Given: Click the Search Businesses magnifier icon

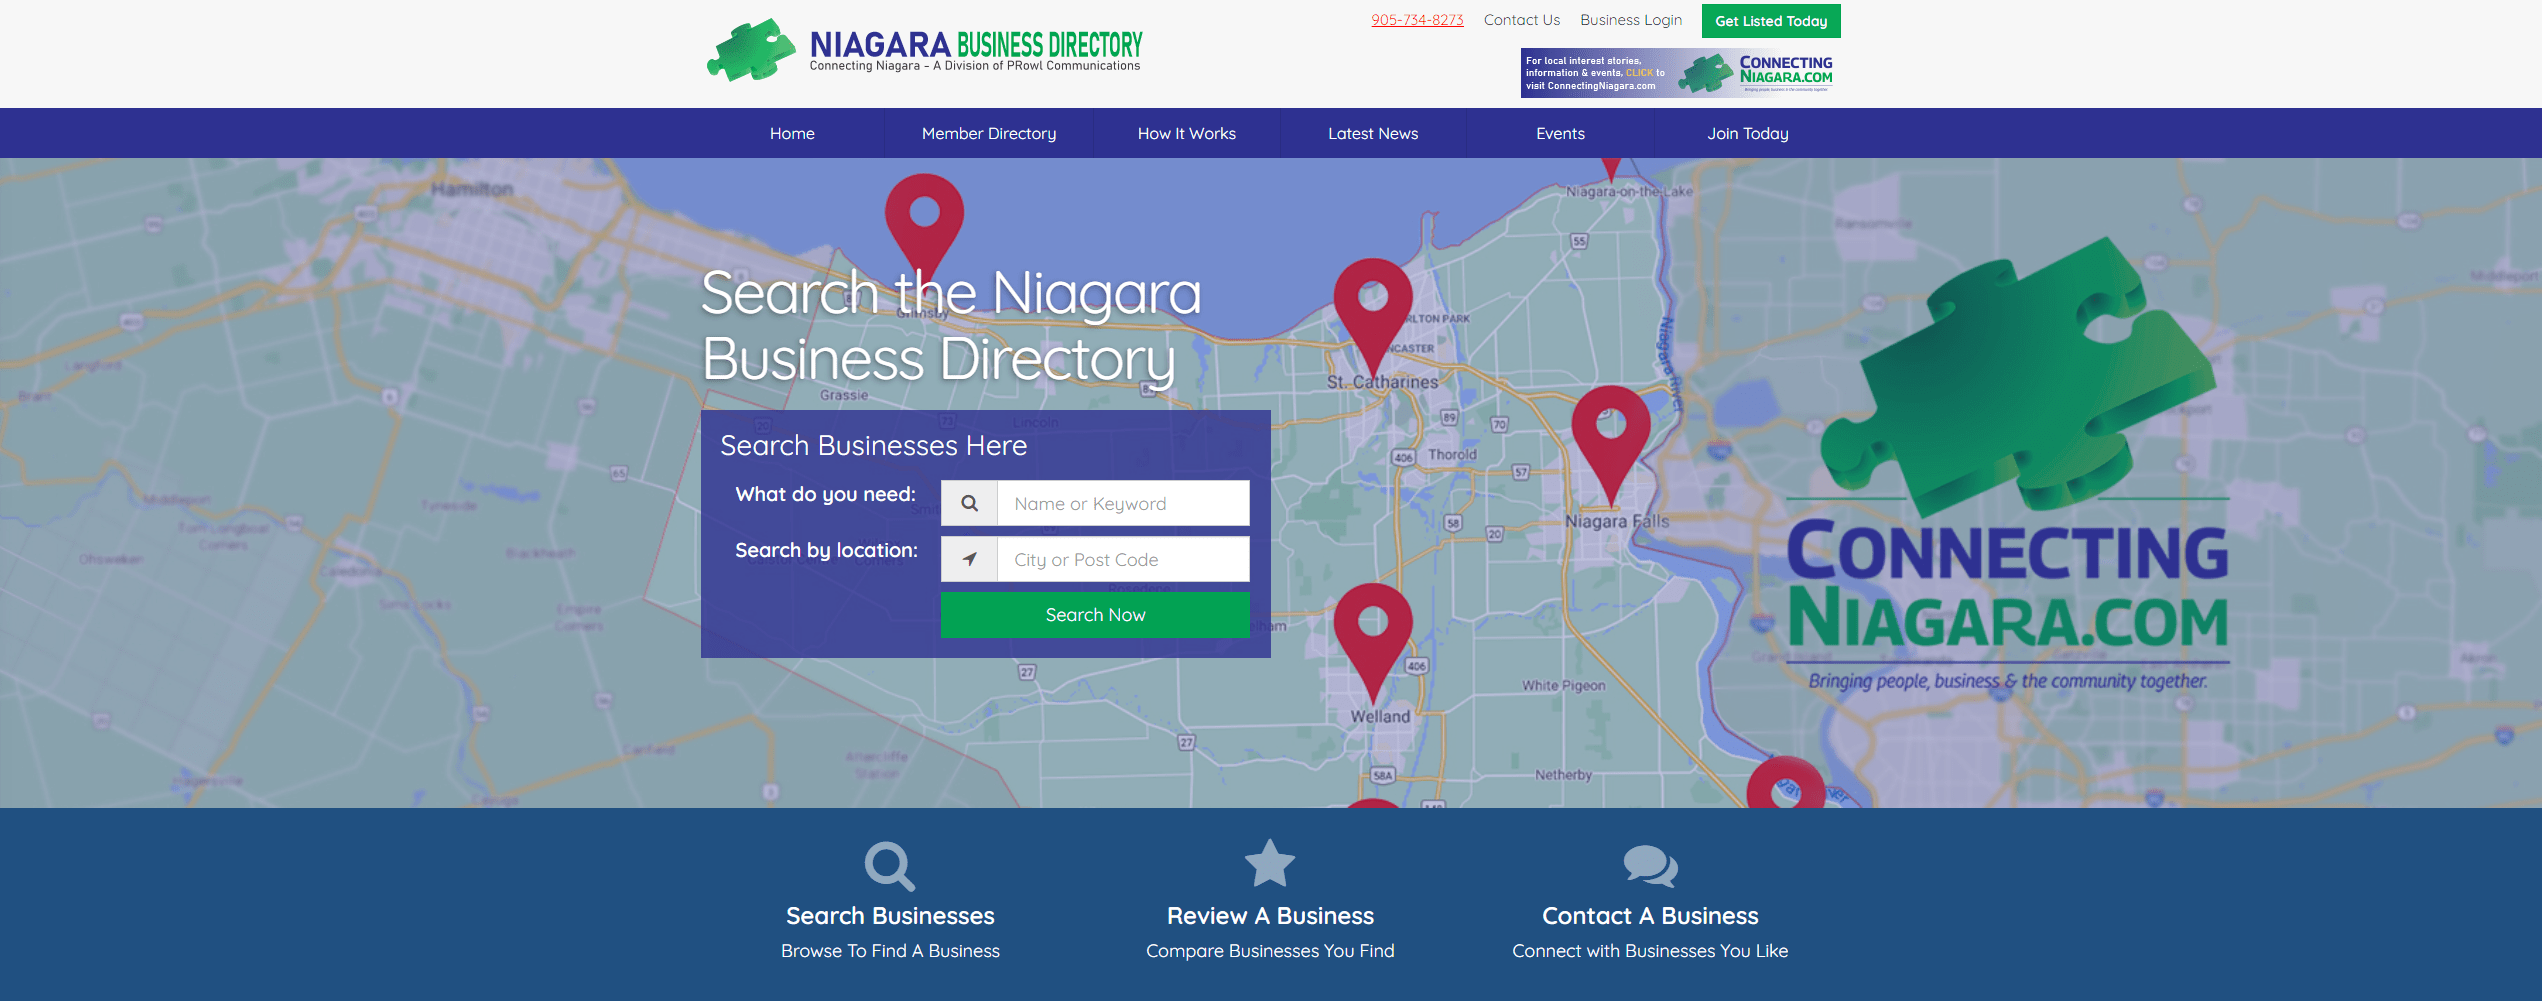Looking at the screenshot, I should click(x=890, y=866).
